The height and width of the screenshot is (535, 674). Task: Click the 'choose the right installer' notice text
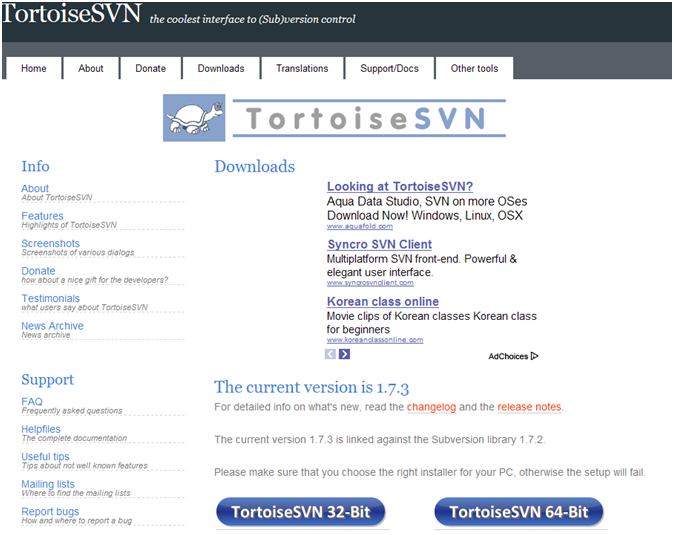coord(430,472)
